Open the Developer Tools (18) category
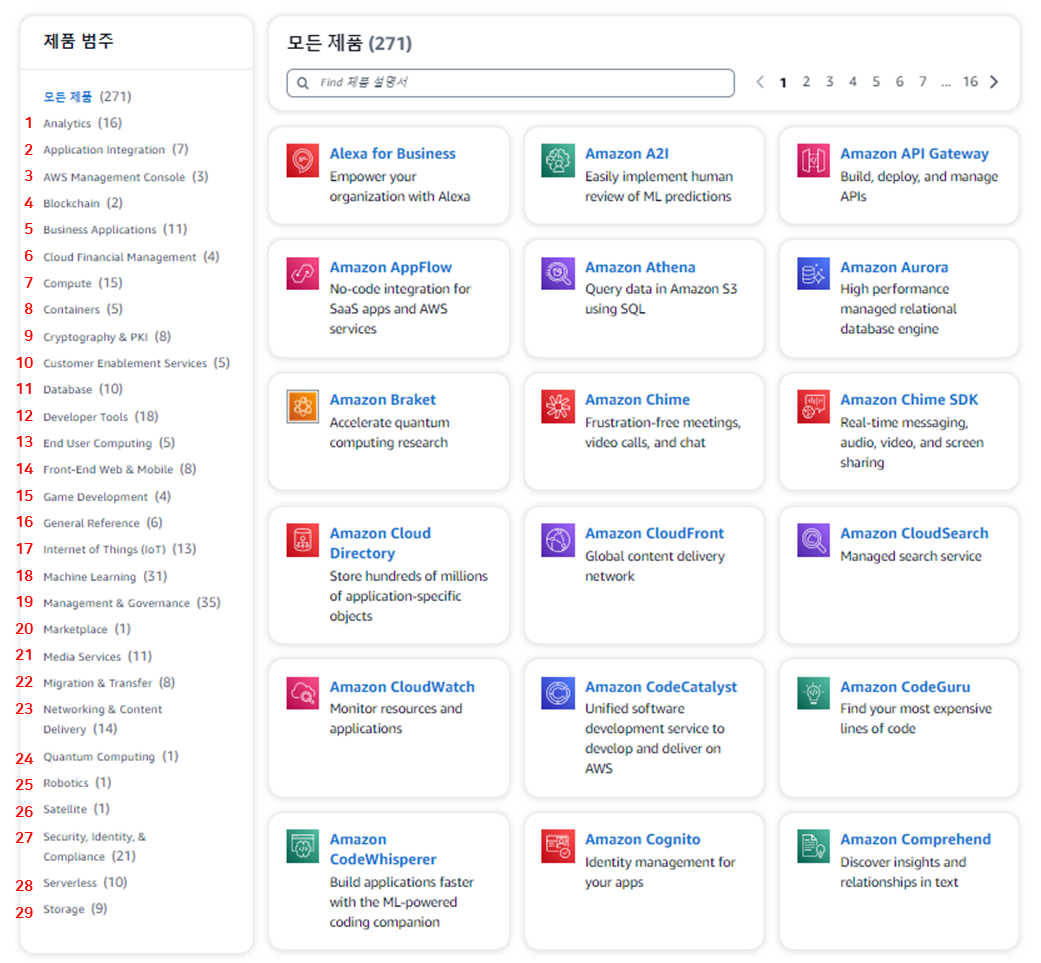The image size is (1041, 963). point(100,416)
